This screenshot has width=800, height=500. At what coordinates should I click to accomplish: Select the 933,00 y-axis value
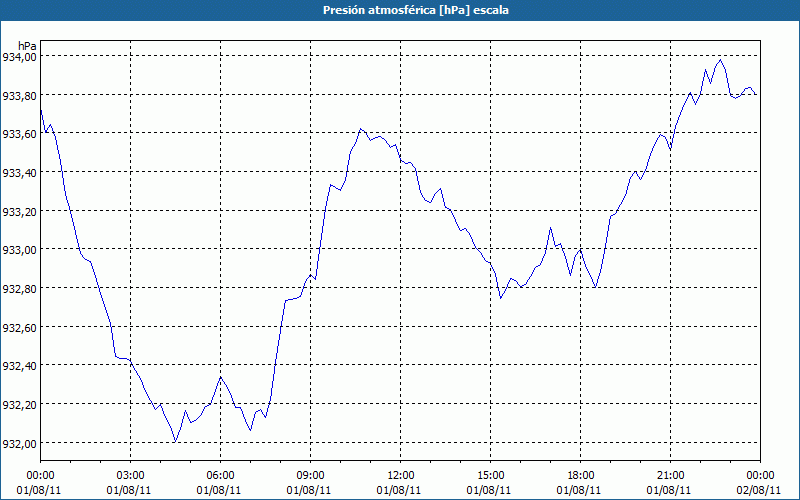[19, 250]
